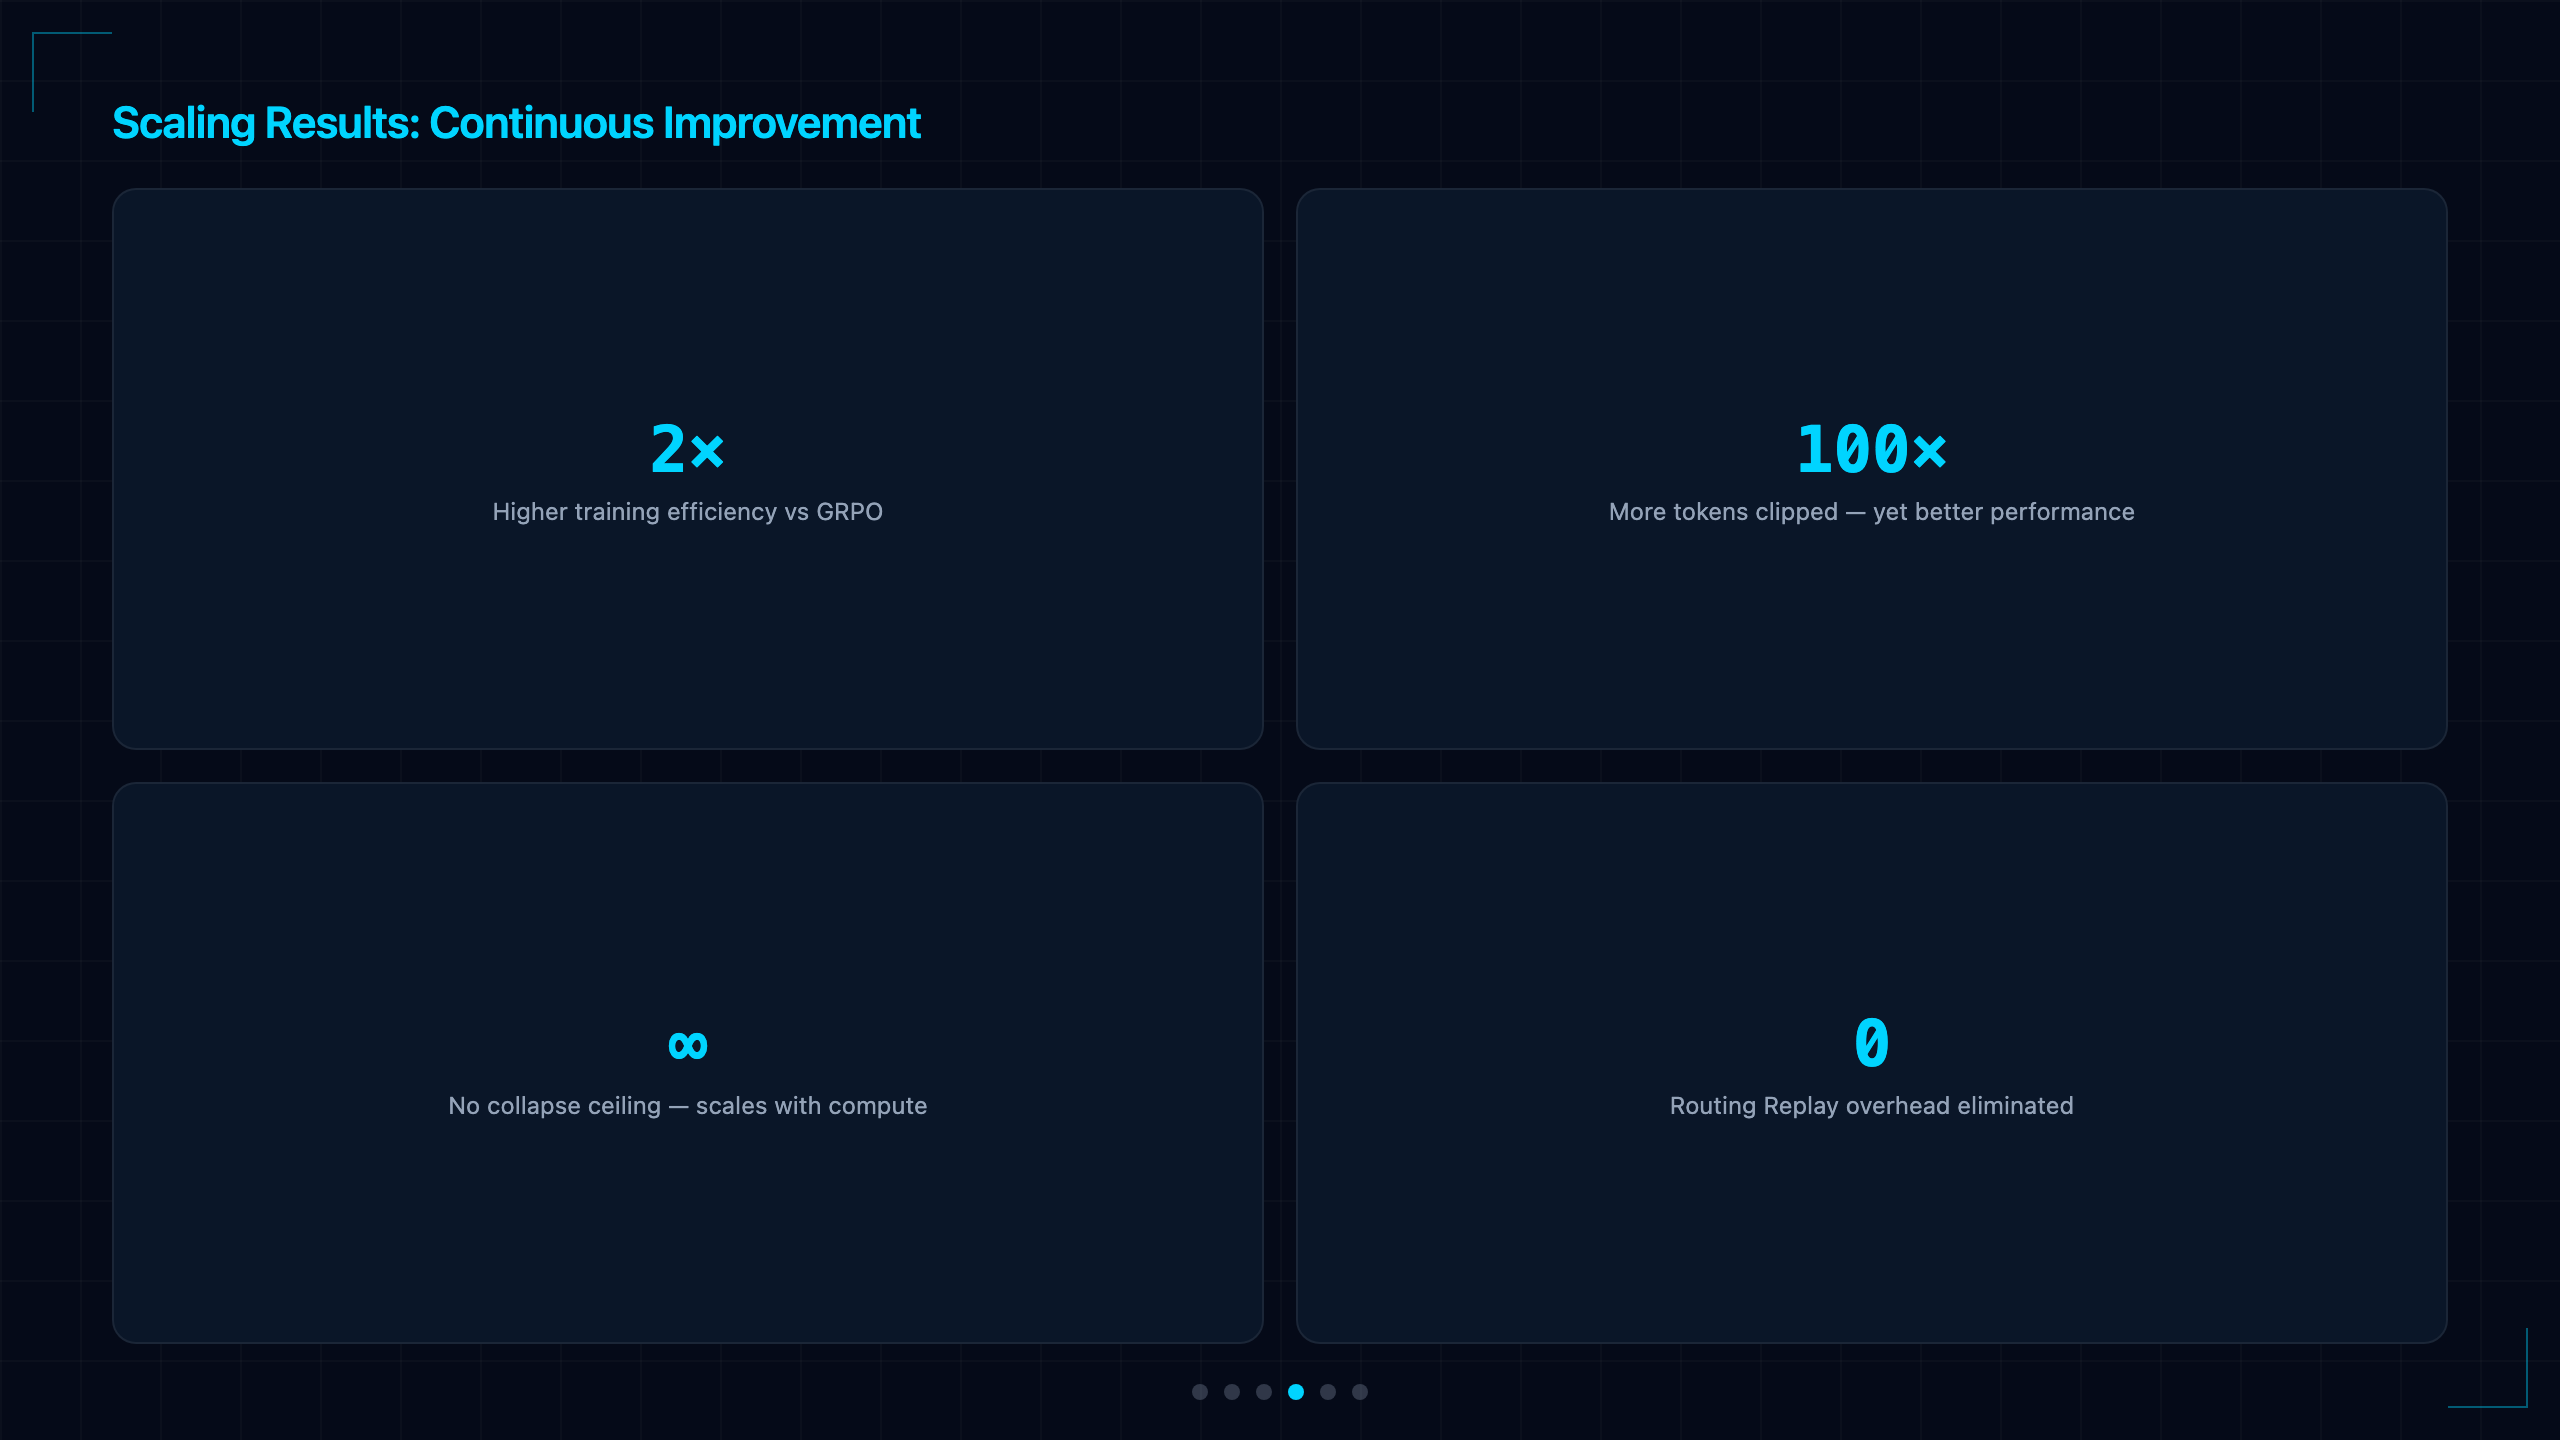Go to the first slide pagination dot
The image size is (2560, 1440).
[1200, 1392]
